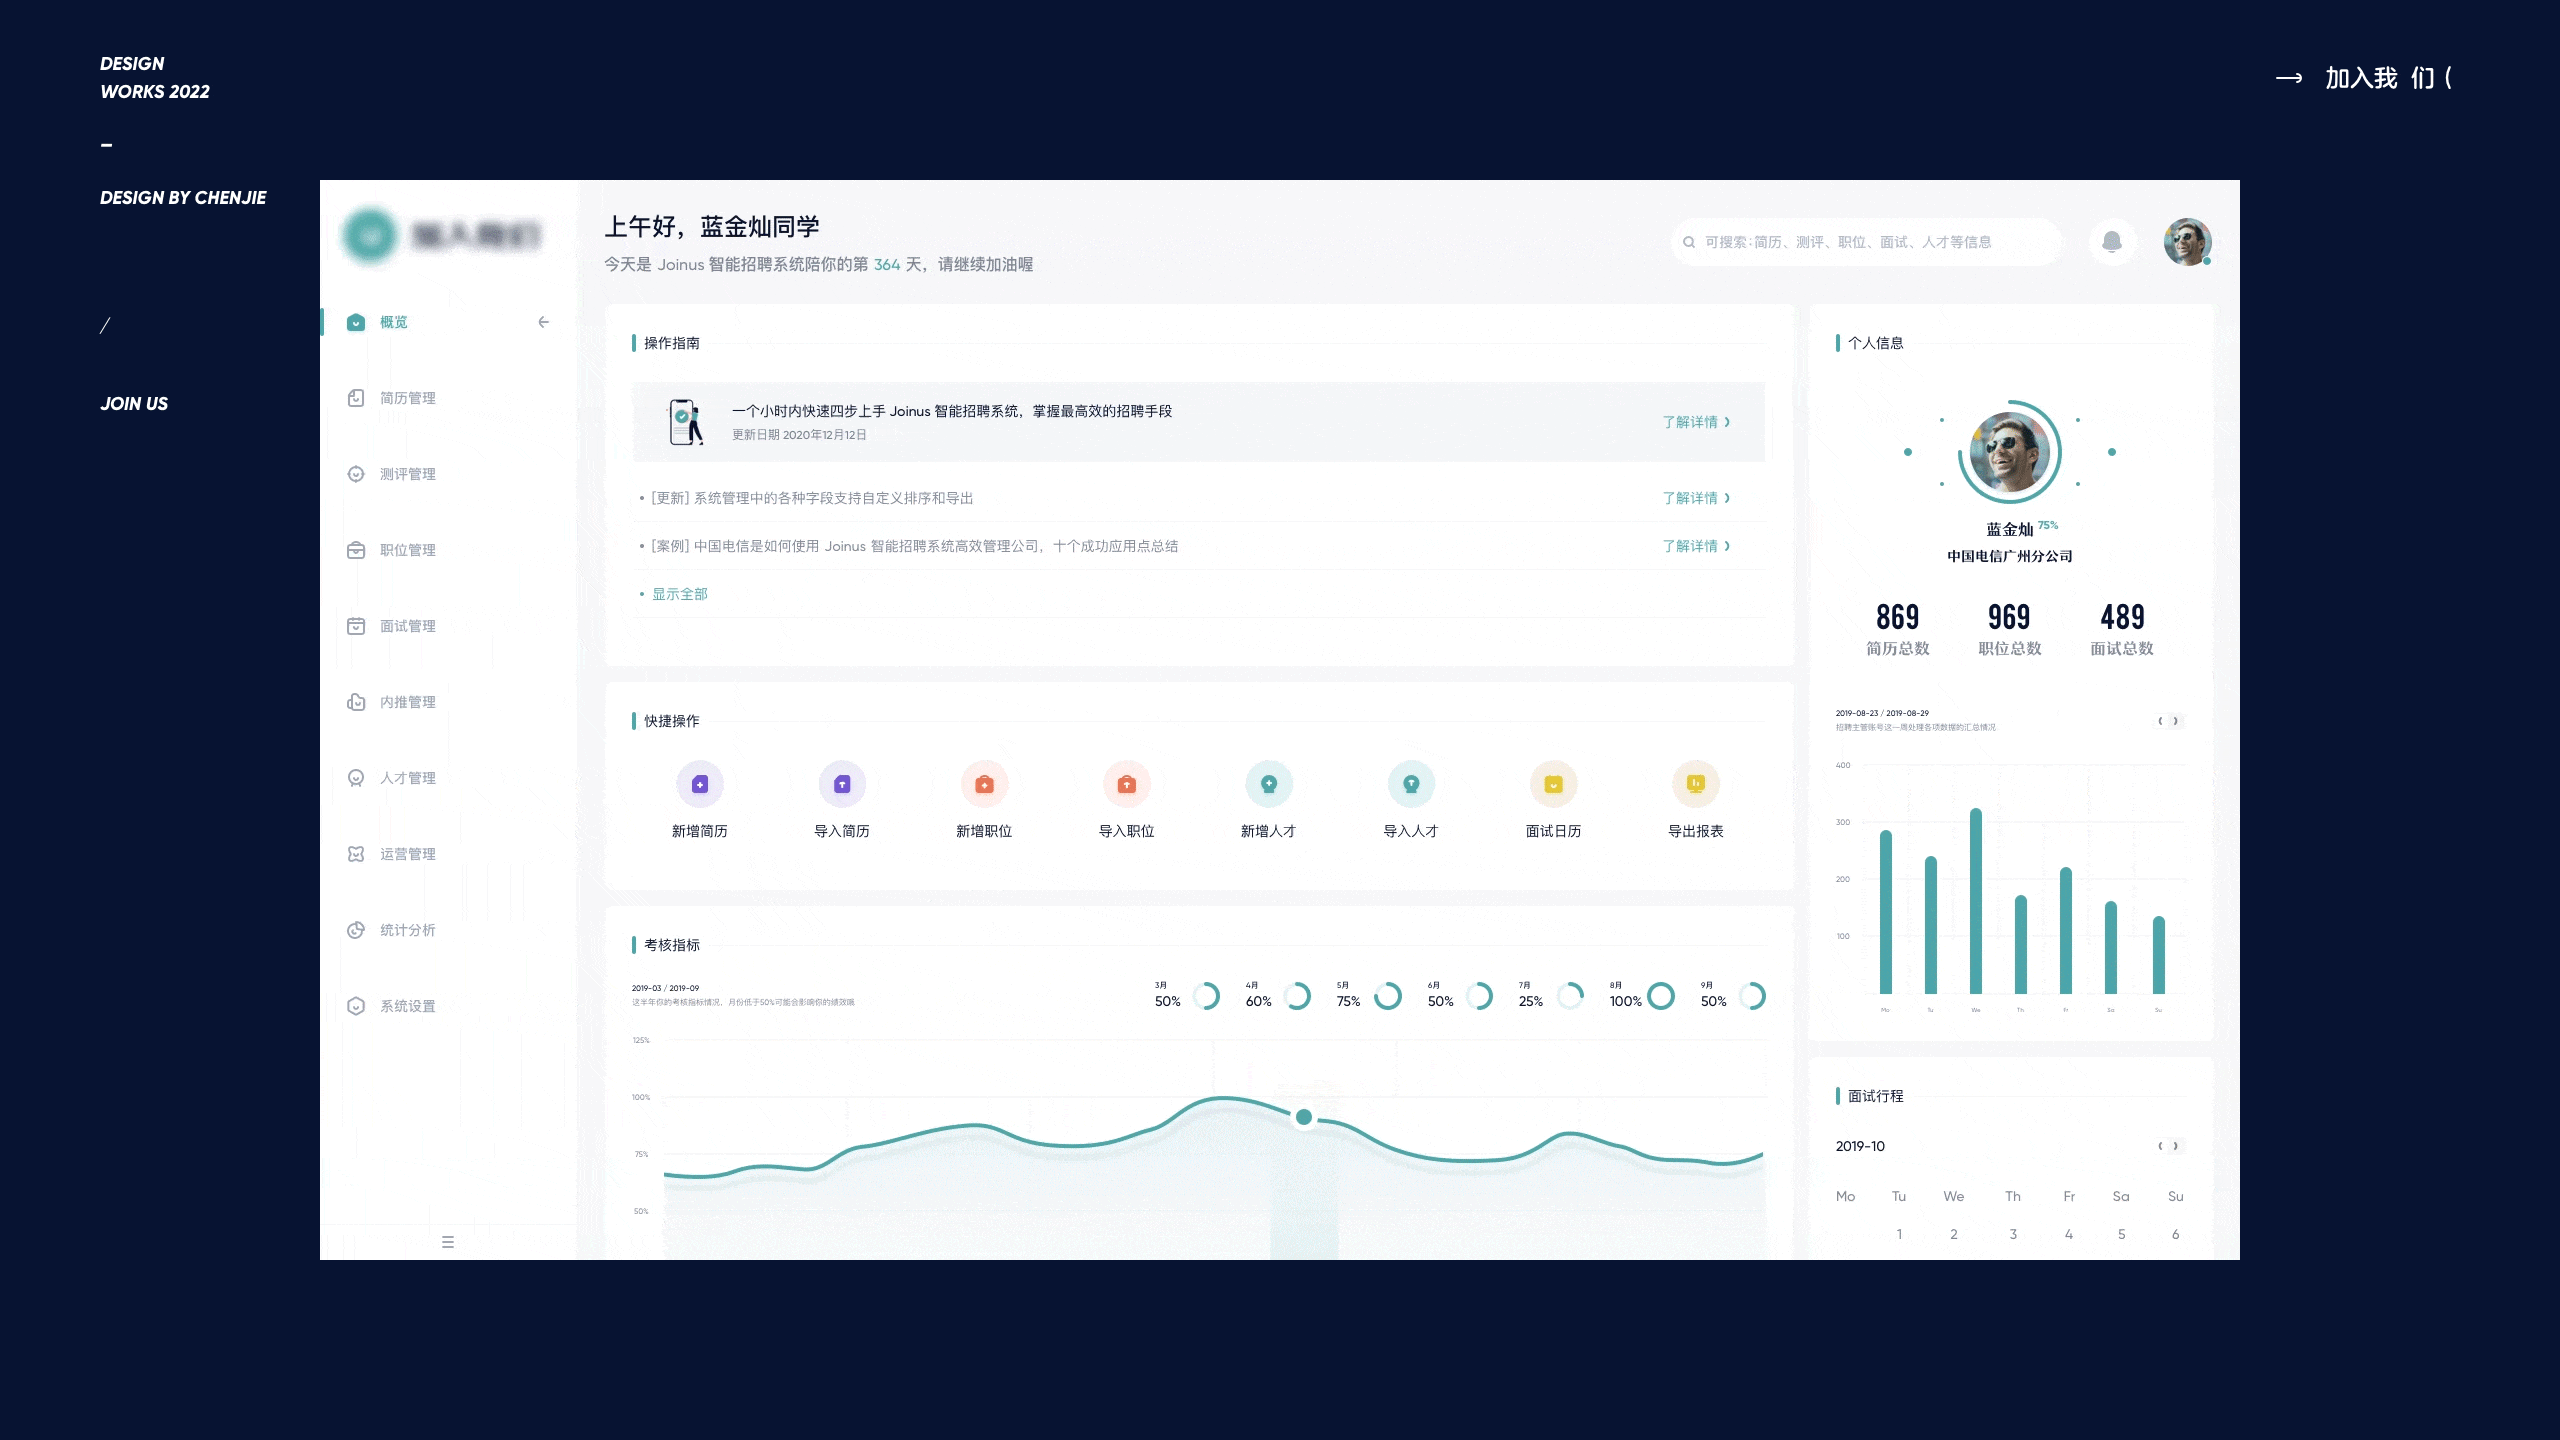This screenshot has height=1440, width=2560.
Task: Click the 导出报表 quick action icon
Action: [x=1696, y=784]
